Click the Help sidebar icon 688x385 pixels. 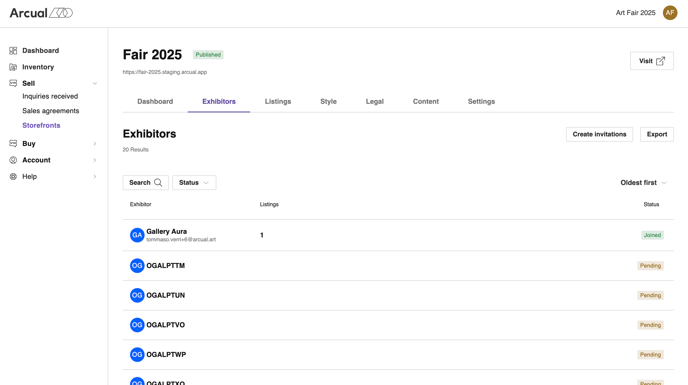click(x=13, y=176)
